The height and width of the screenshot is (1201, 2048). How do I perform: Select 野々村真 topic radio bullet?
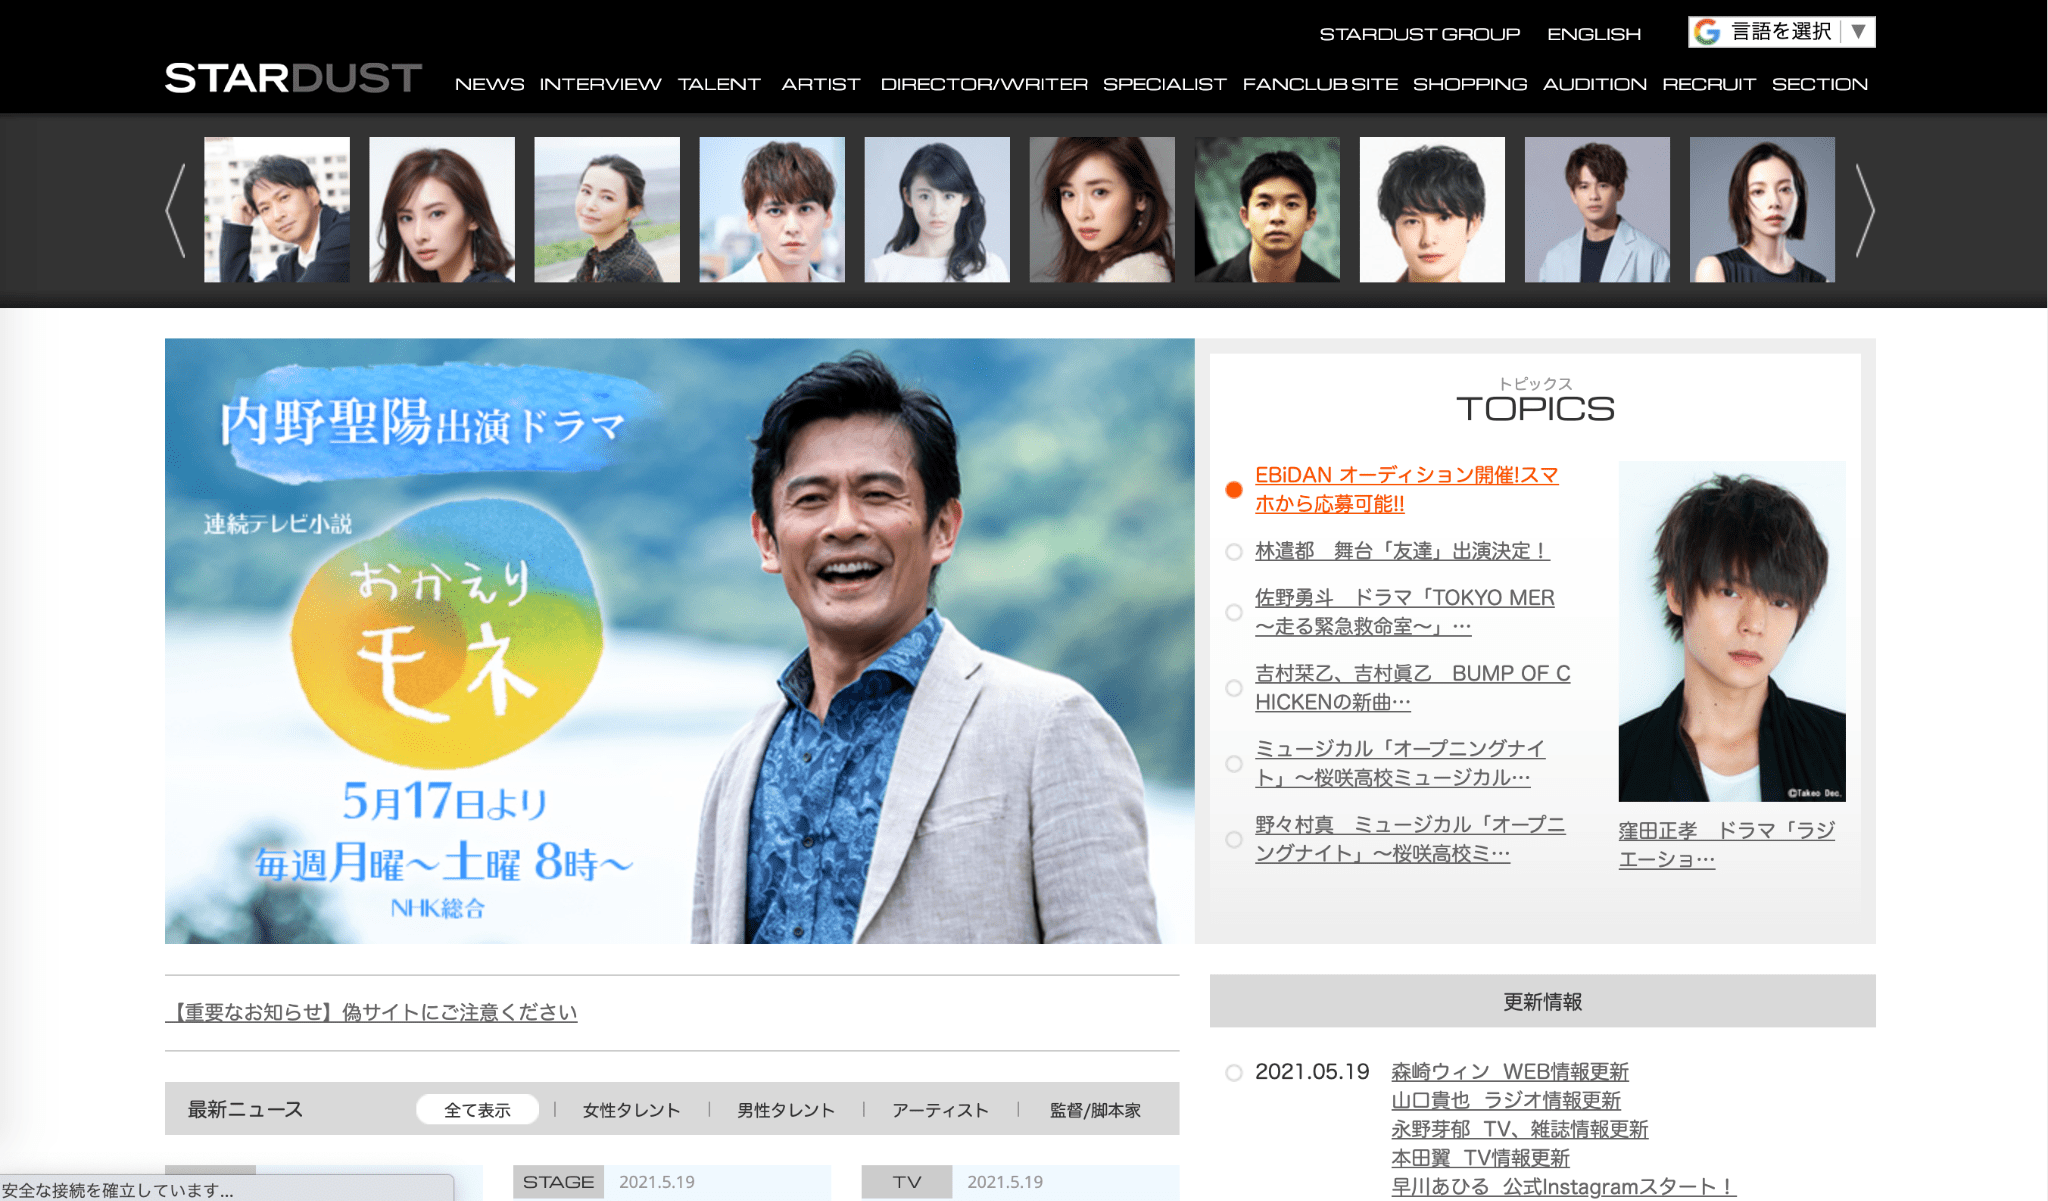coord(1234,840)
